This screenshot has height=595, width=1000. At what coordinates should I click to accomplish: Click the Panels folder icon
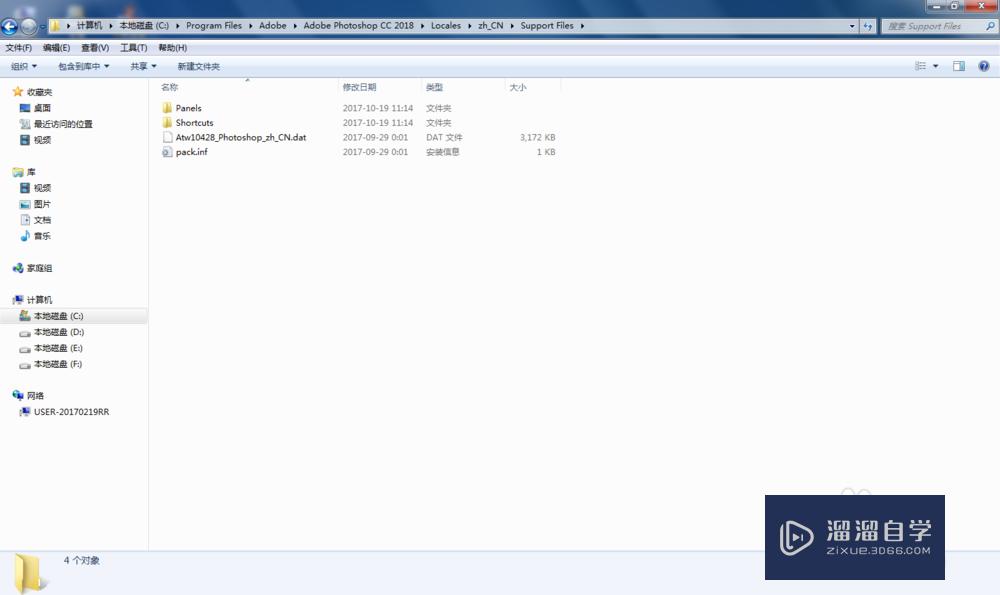click(167, 108)
